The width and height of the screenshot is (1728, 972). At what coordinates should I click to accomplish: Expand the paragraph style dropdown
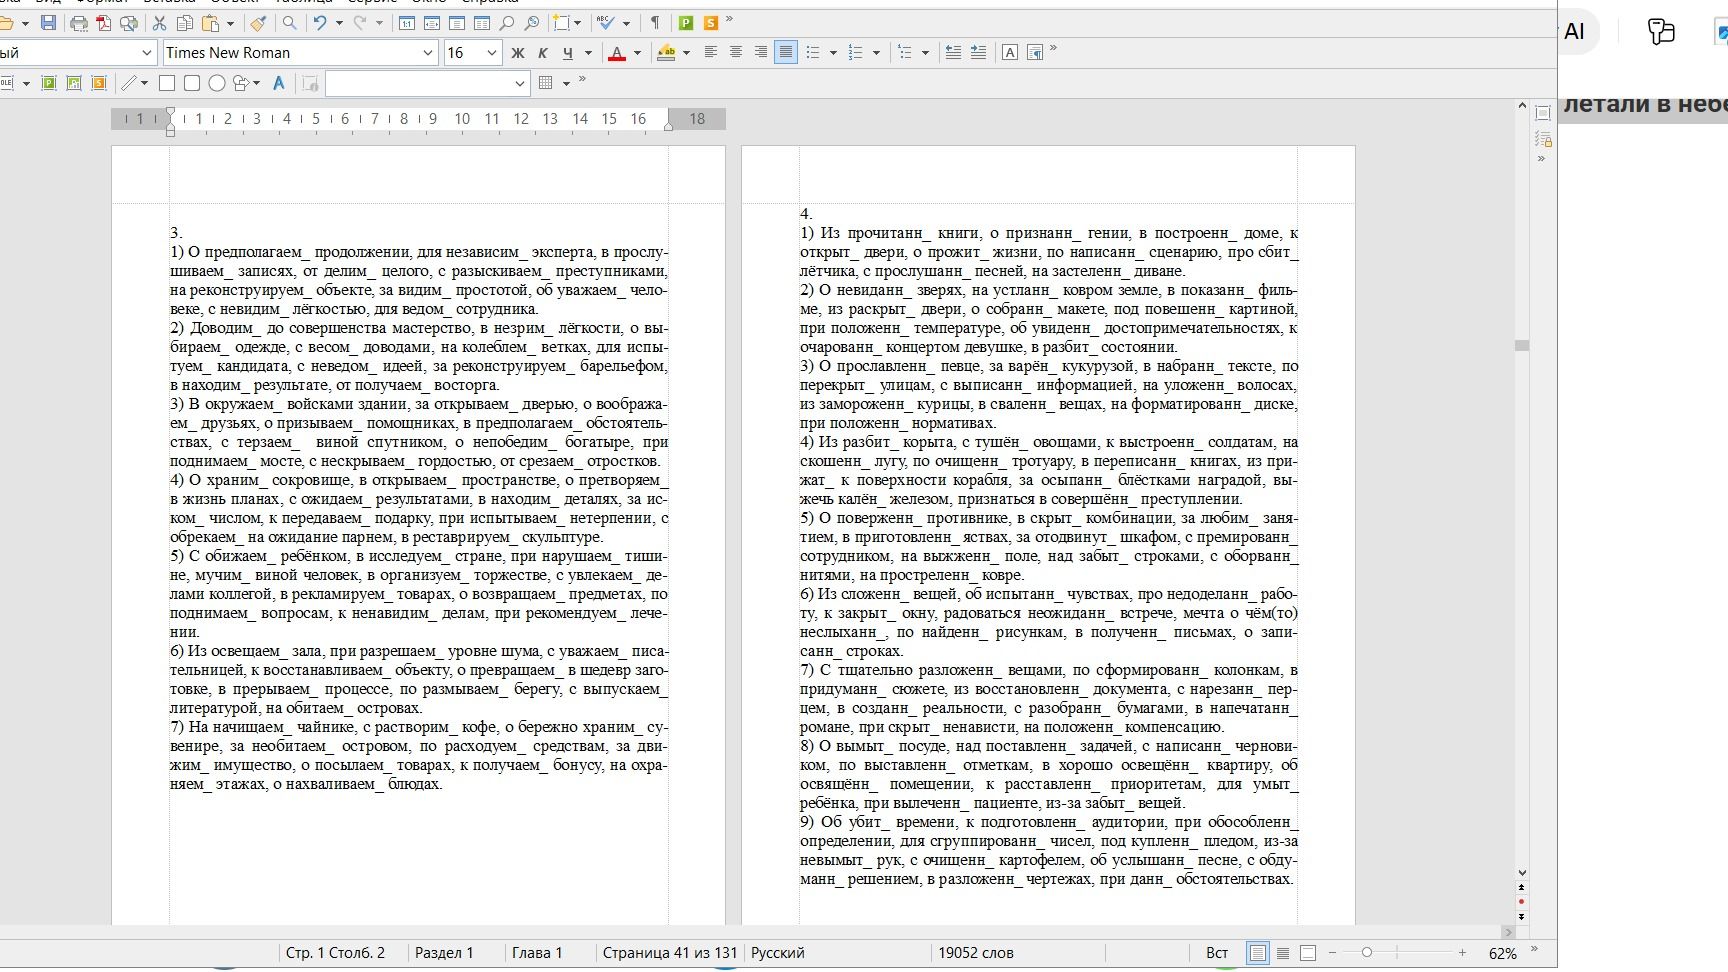click(x=147, y=53)
